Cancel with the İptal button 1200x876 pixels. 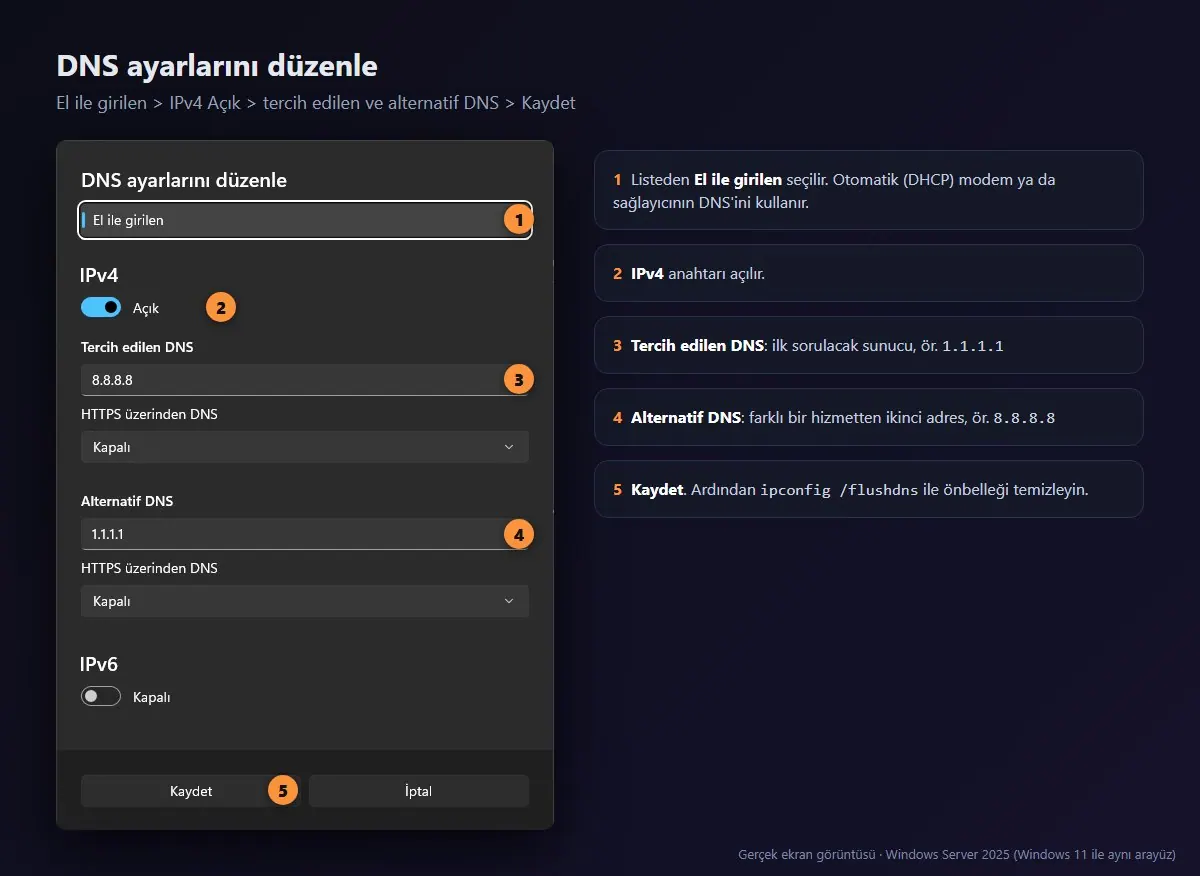click(x=419, y=791)
